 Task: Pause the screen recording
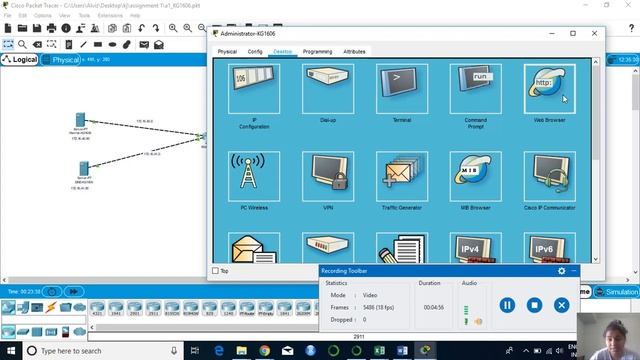coord(507,305)
